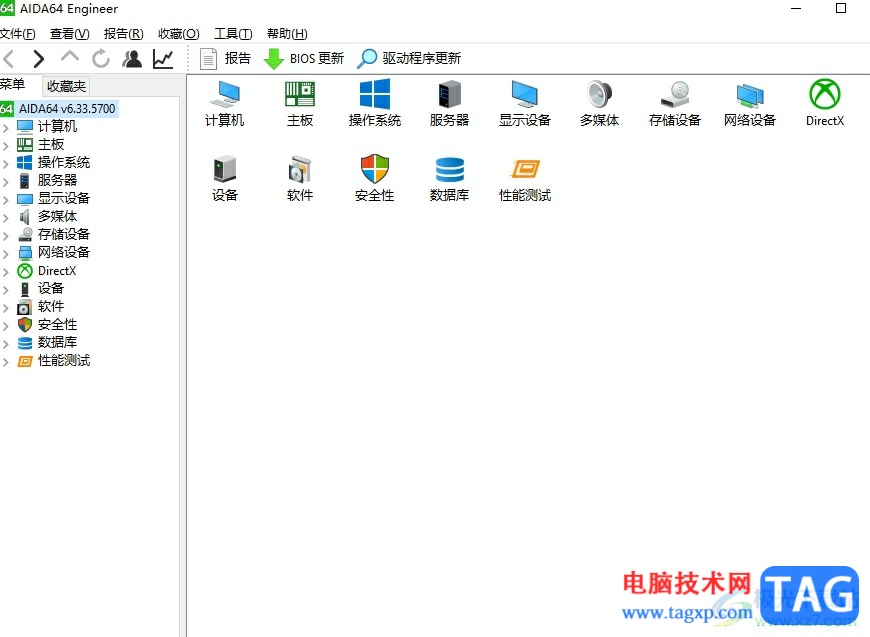The image size is (870, 637).
Task: Click the Forward navigation arrow
Action: [x=38, y=58]
